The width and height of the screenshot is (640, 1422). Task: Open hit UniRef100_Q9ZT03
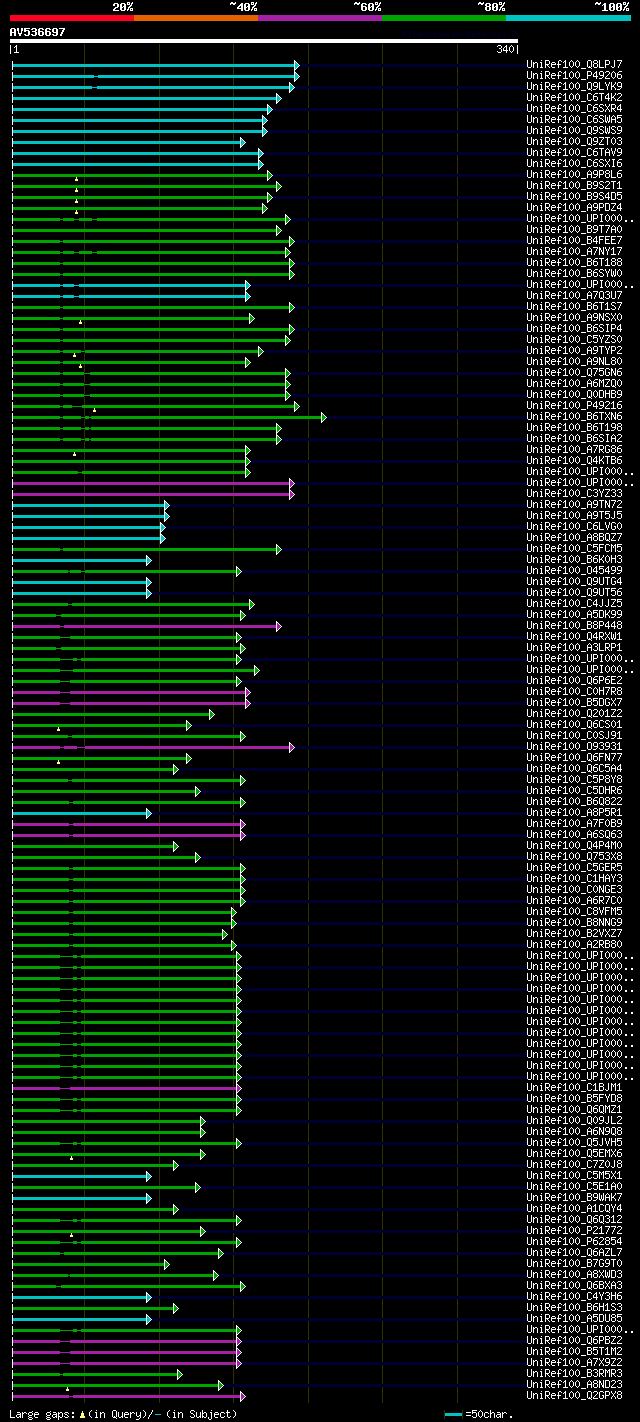[575, 141]
